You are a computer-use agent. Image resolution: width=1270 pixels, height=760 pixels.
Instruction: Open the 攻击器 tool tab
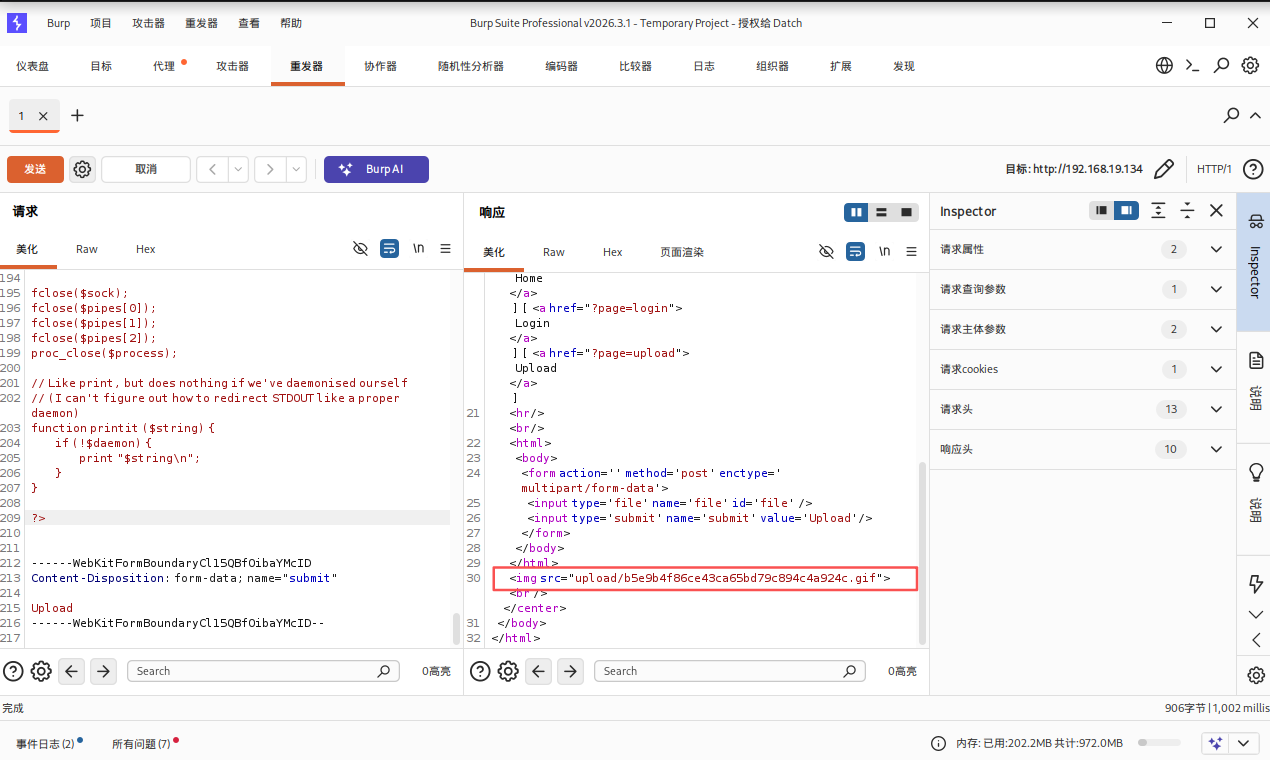(232, 66)
